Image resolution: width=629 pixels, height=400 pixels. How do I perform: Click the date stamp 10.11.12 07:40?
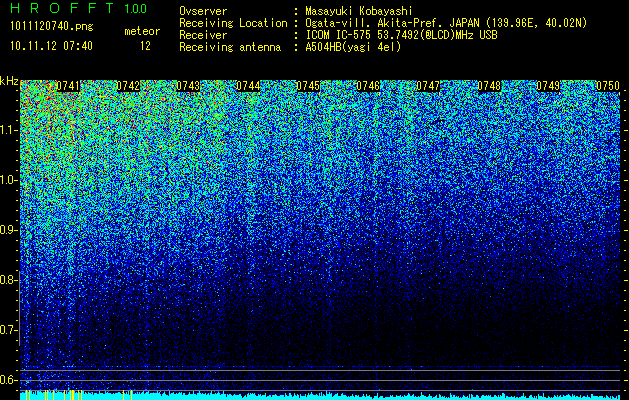51,46
